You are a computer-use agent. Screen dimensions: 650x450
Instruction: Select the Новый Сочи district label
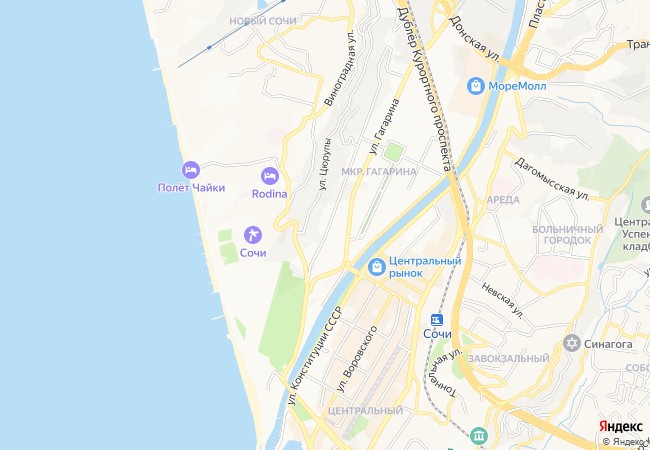(x=263, y=21)
